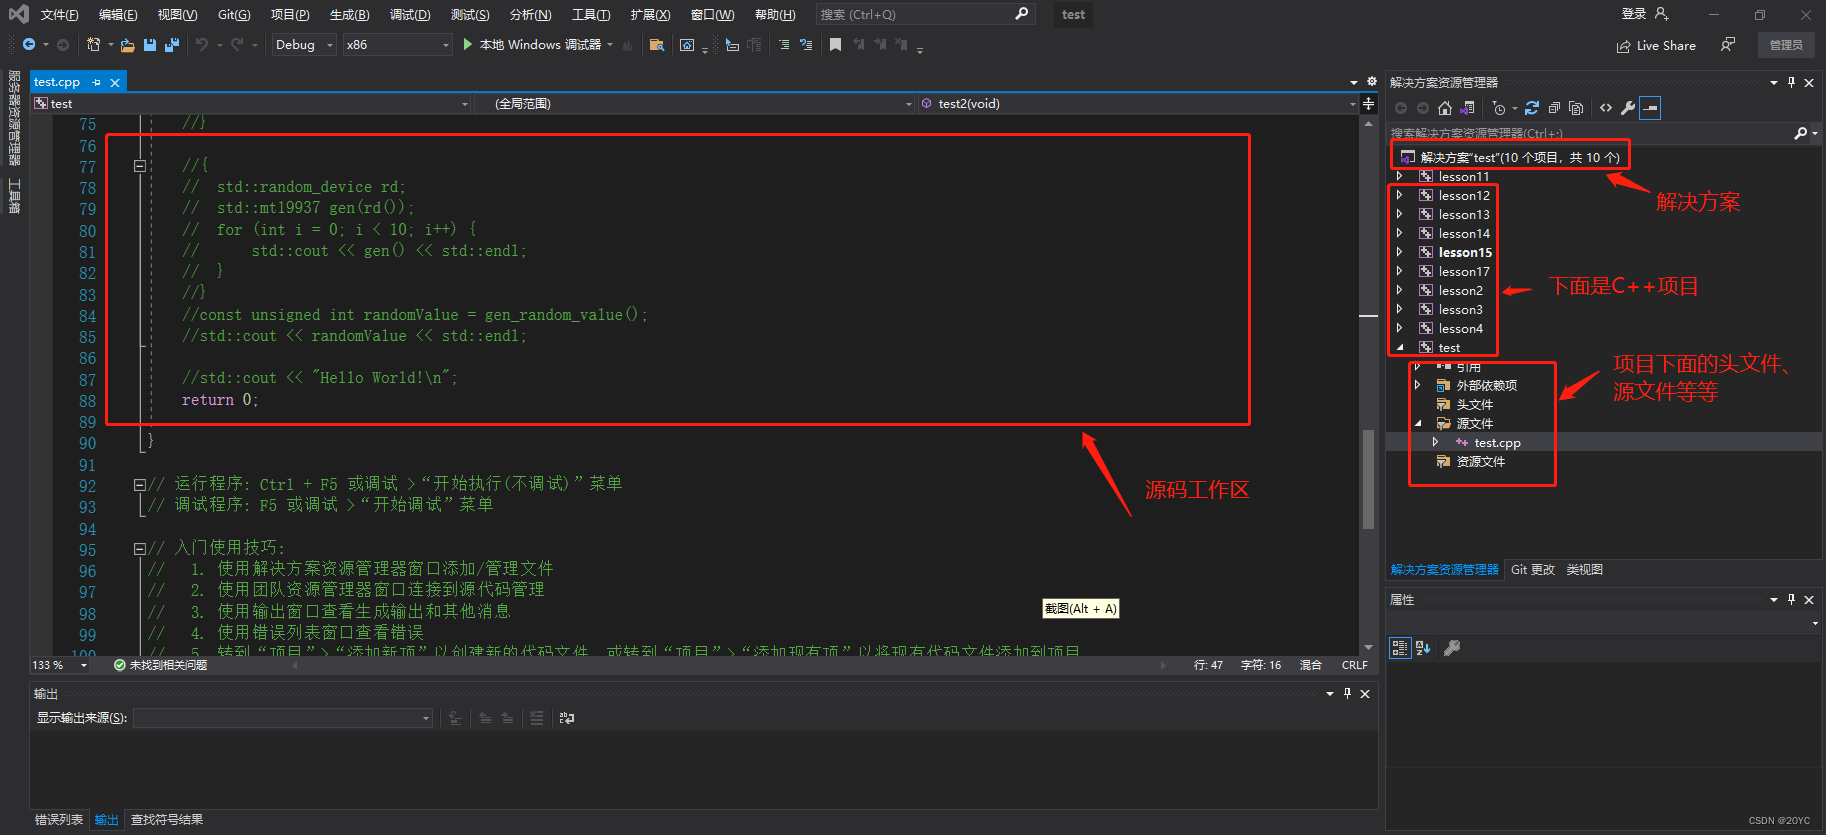
Task: Open the Git(G) menu
Action: (x=234, y=15)
